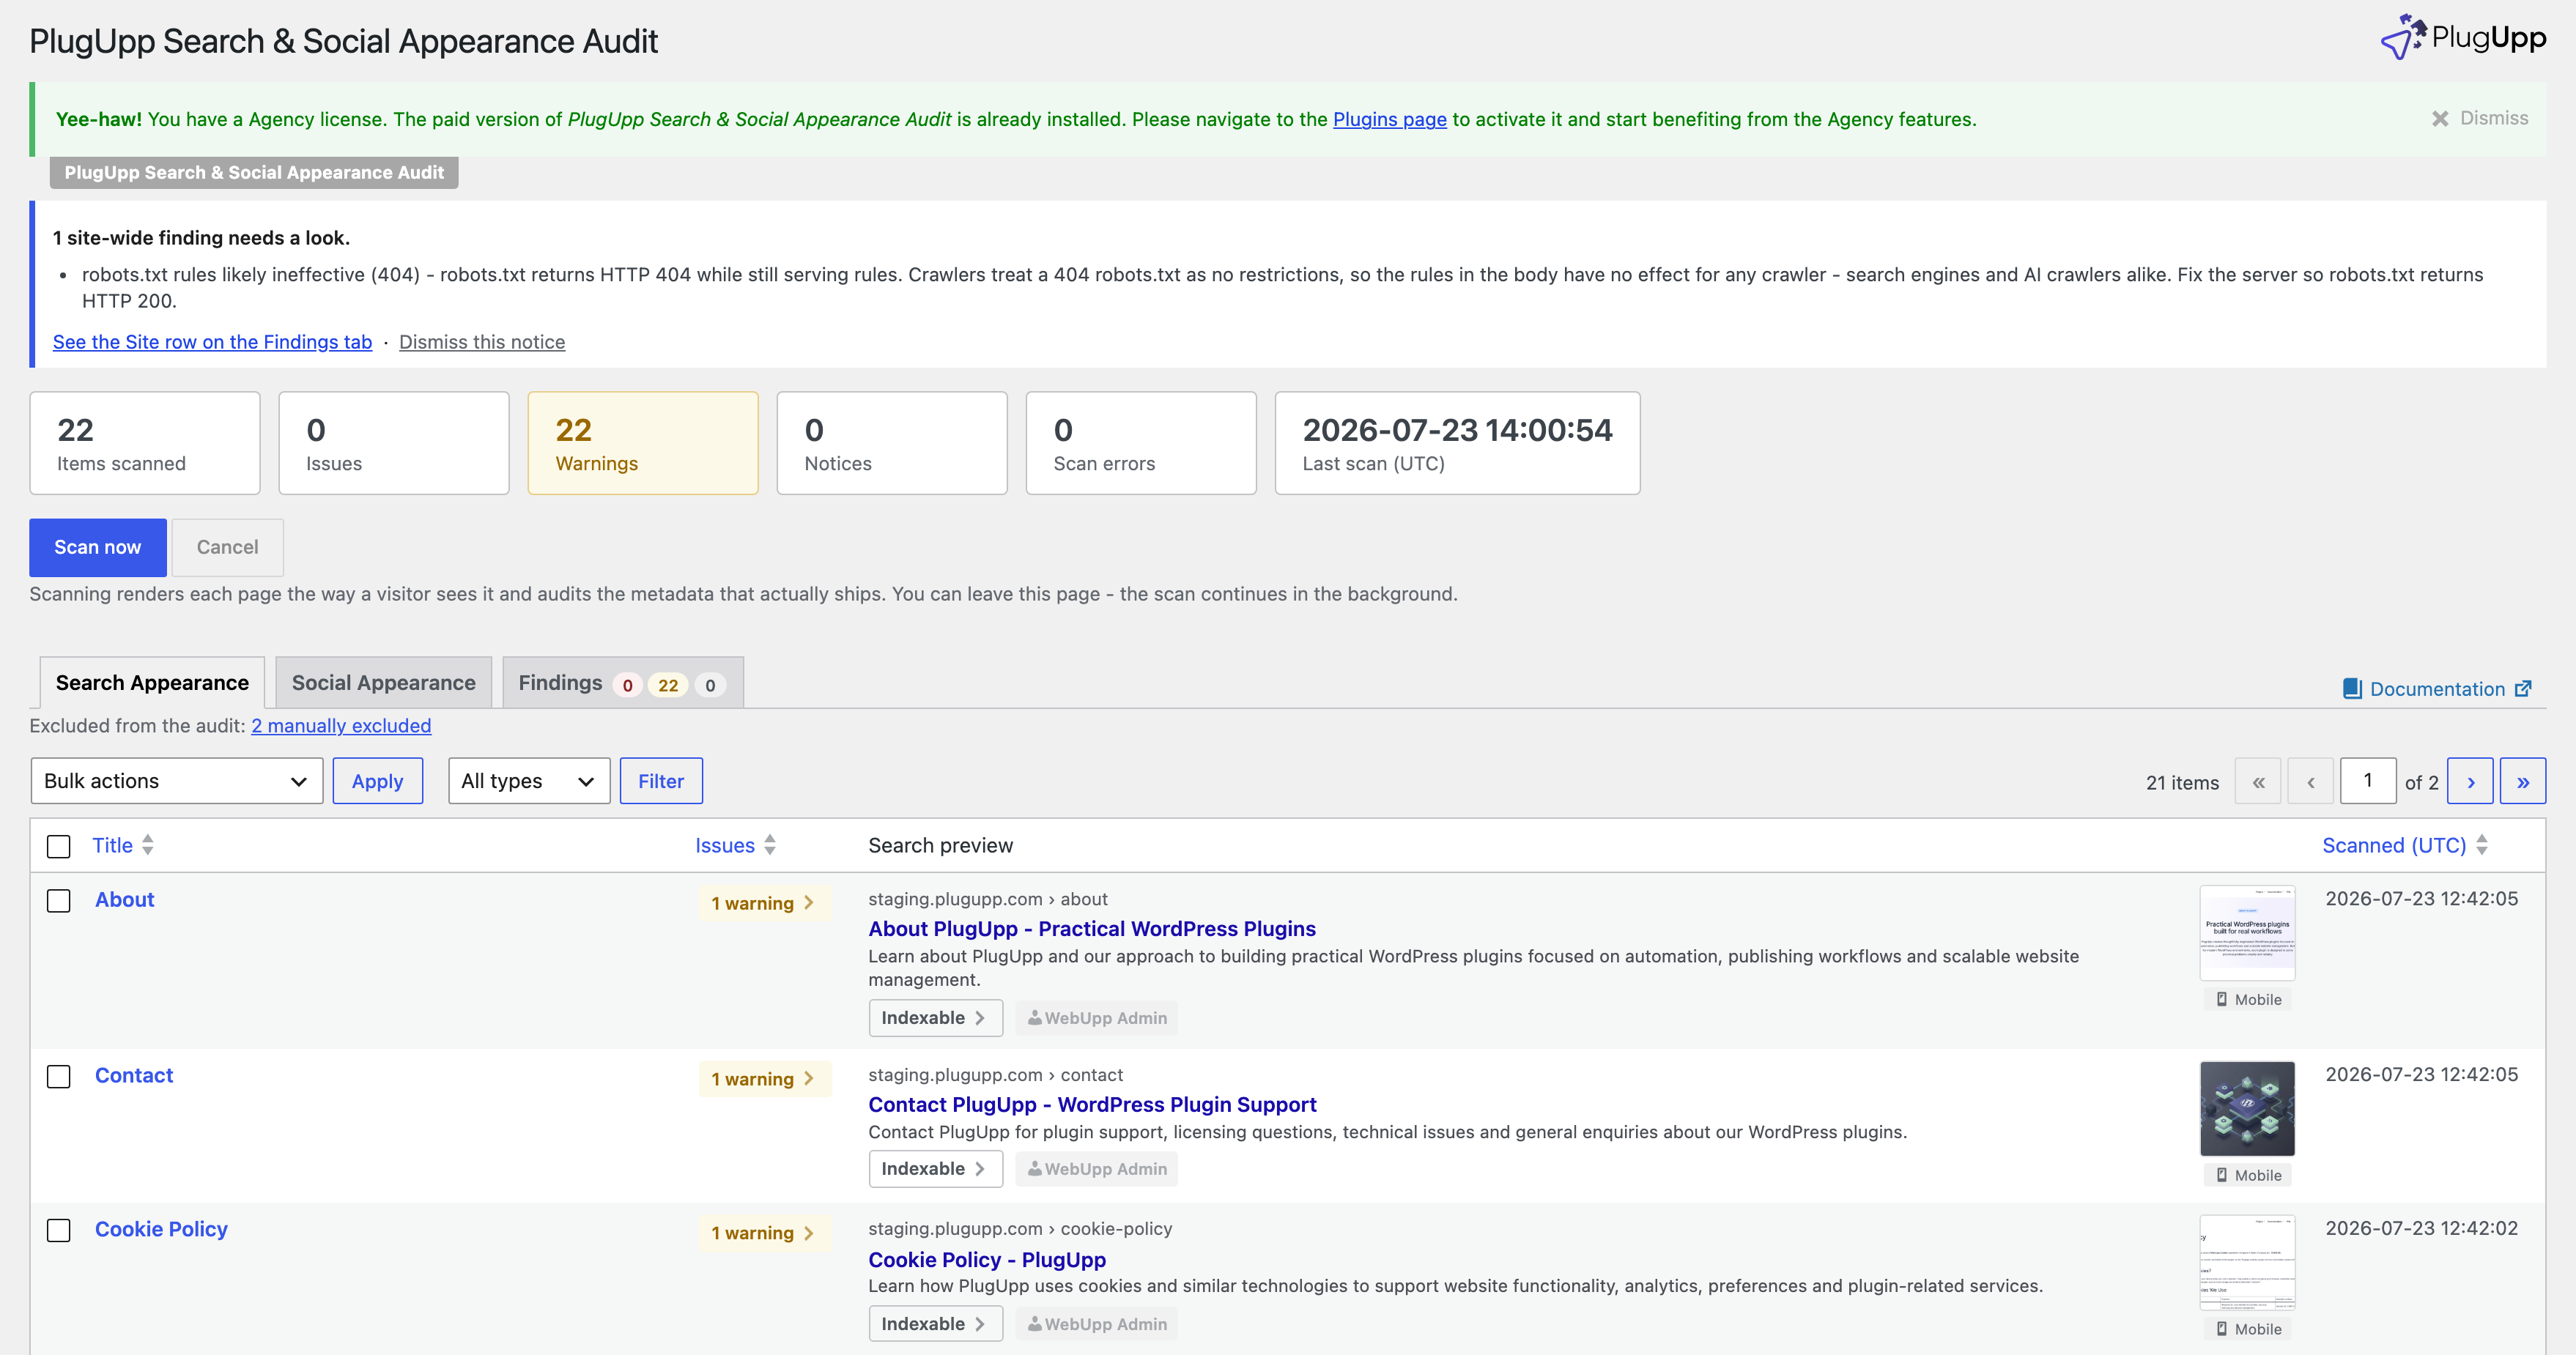
Task: Open About PlugUpp search preview title
Action: (x=1091, y=929)
